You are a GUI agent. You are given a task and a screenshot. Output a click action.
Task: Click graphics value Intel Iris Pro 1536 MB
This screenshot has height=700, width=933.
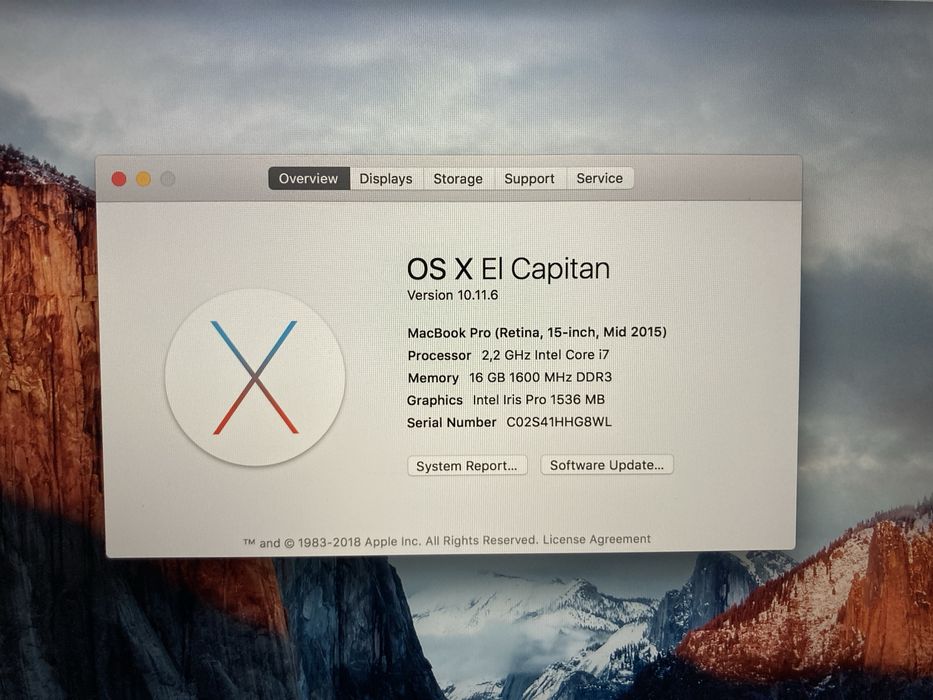pyautogui.click(x=539, y=399)
